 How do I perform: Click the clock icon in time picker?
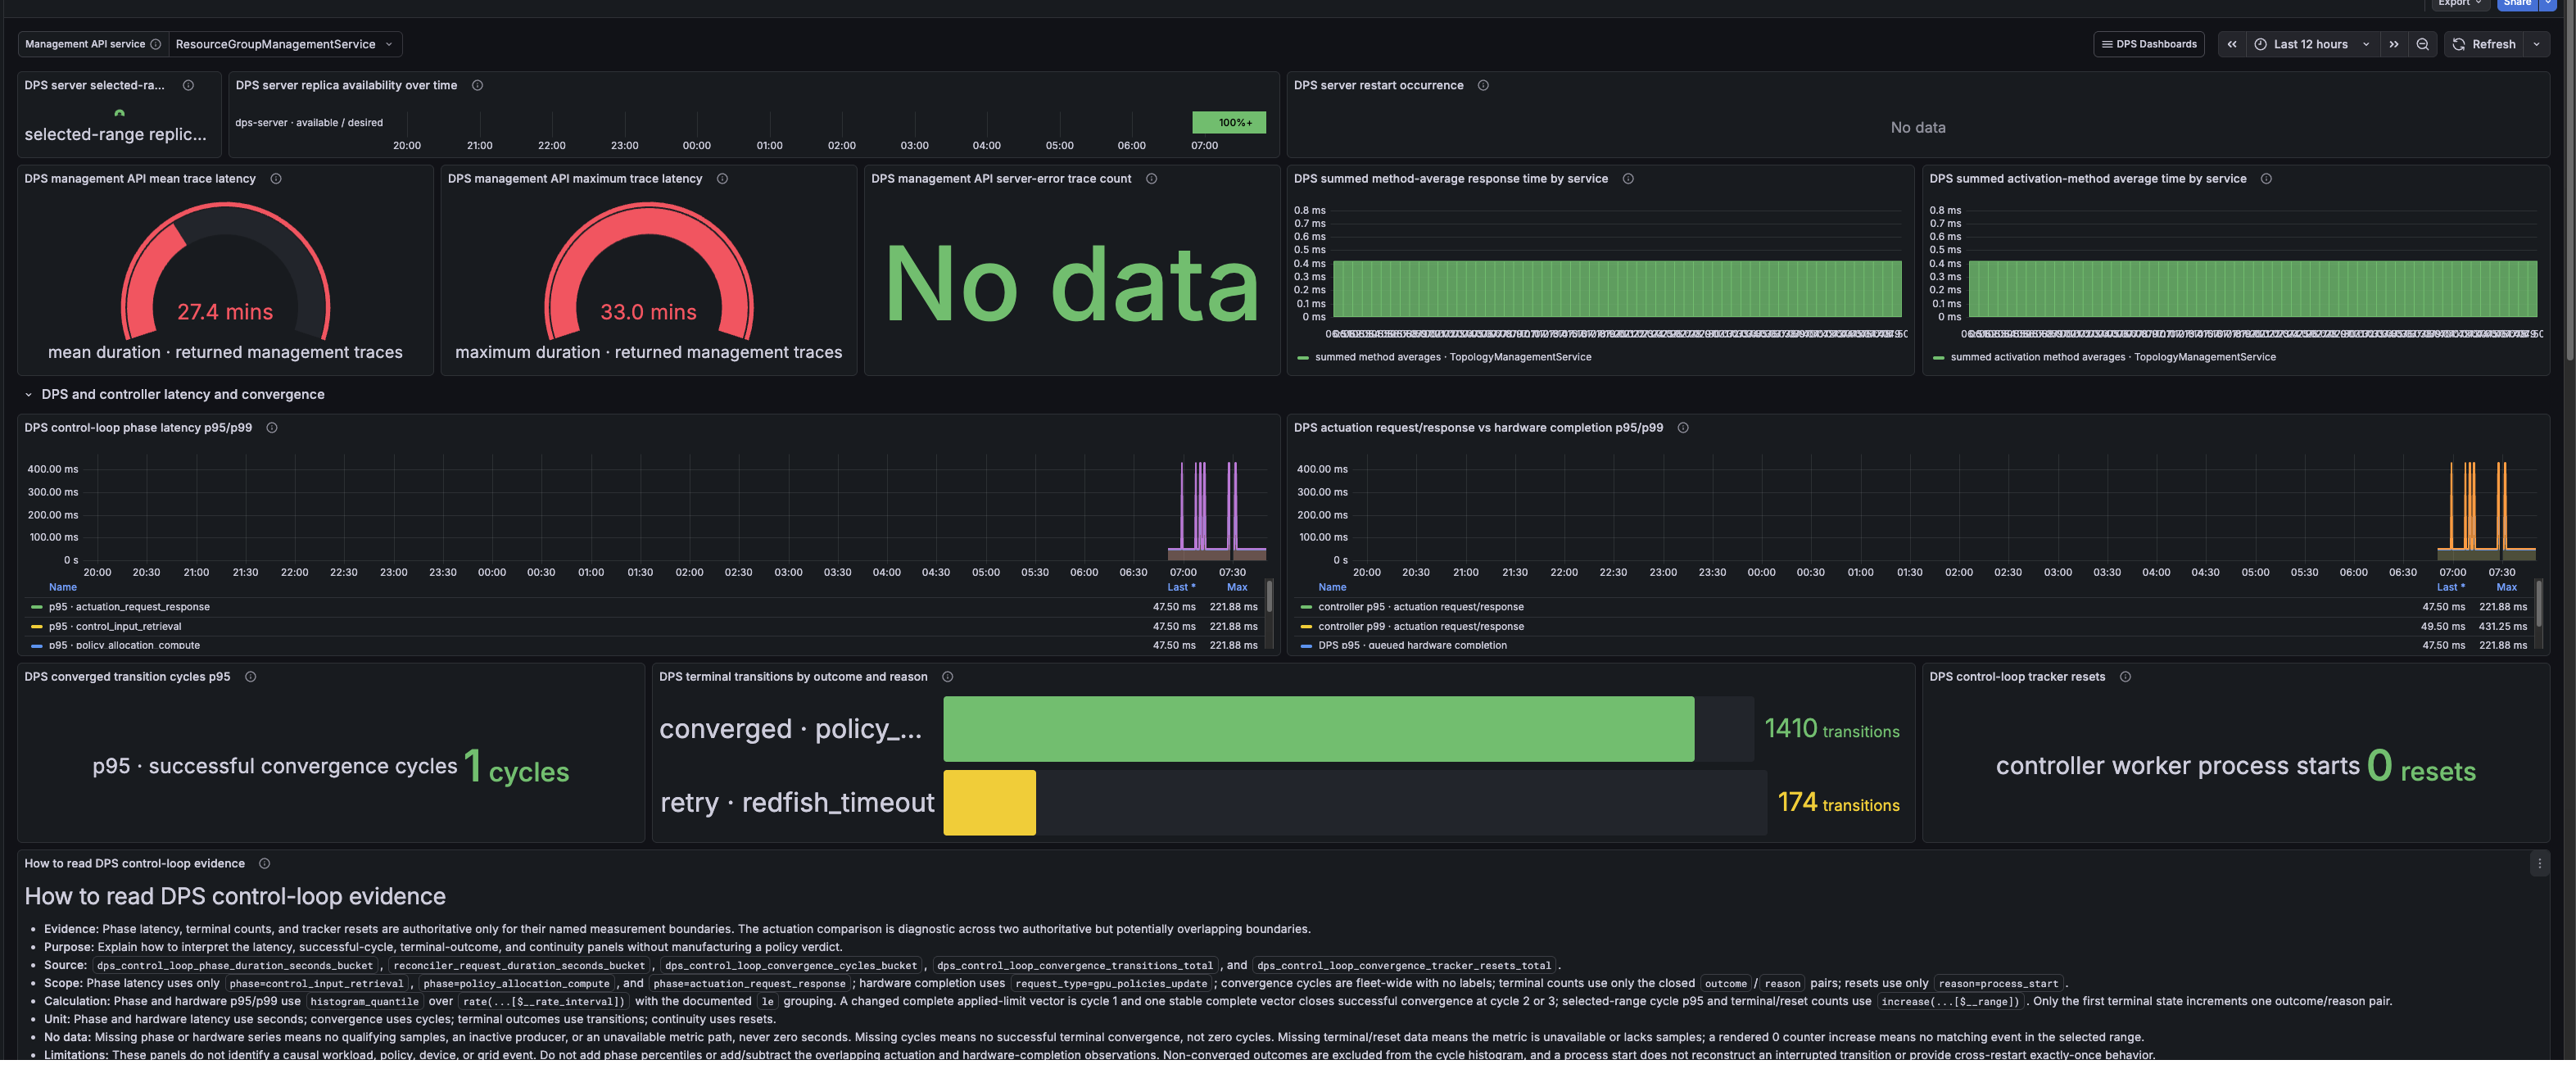click(2260, 44)
